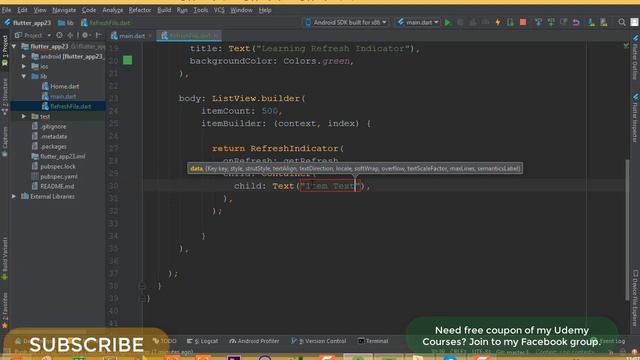Open the Captures side tool window
This screenshot has height=360, width=640.
pos(5,141)
